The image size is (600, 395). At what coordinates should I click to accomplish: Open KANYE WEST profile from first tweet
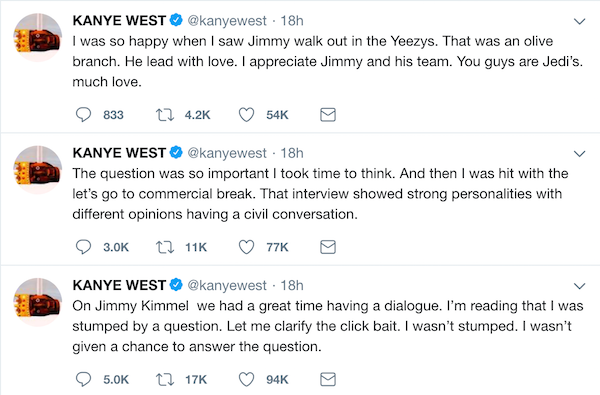click(119, 20)
